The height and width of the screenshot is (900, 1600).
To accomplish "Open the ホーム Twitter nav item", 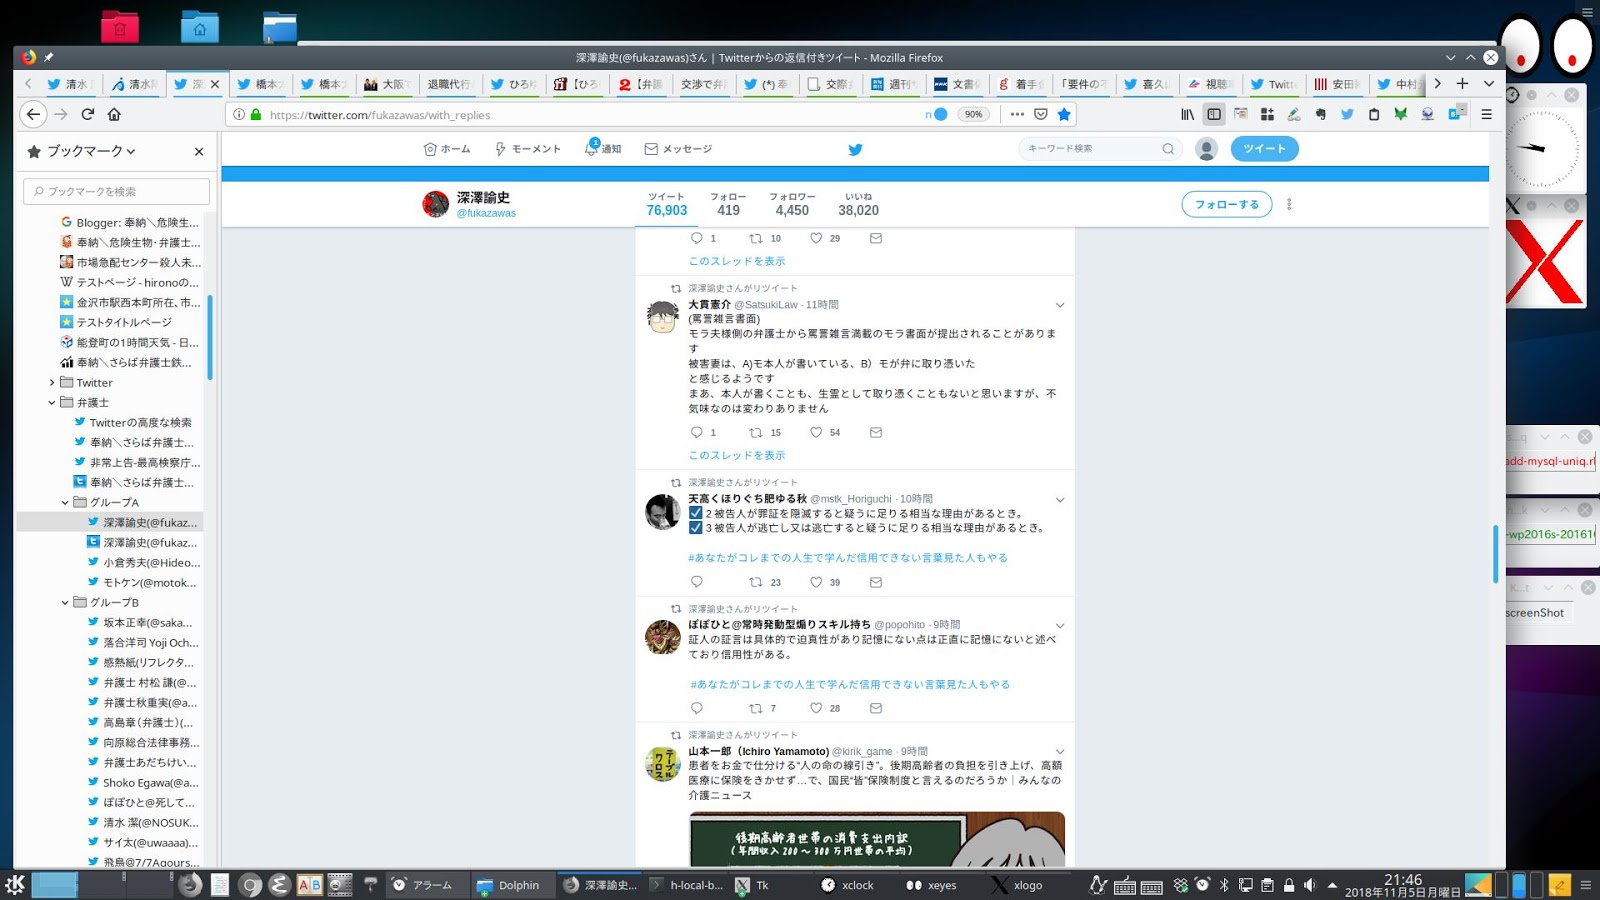I will (x=447, y=149).
